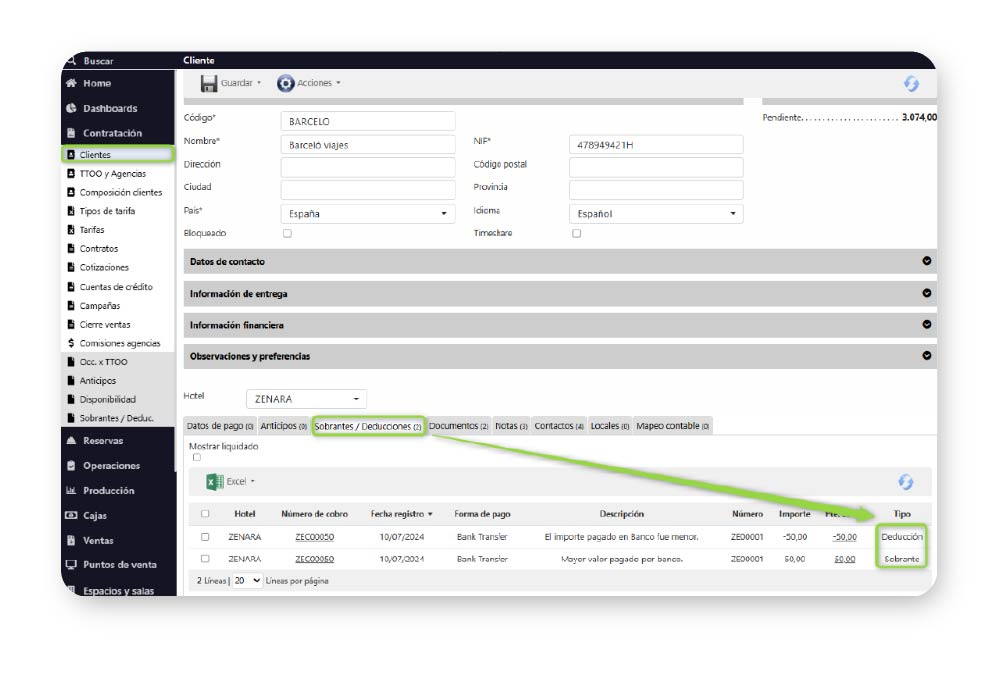1000x673 pixels.
Task: Click the Excel export icon
Action: coord(214,482)
